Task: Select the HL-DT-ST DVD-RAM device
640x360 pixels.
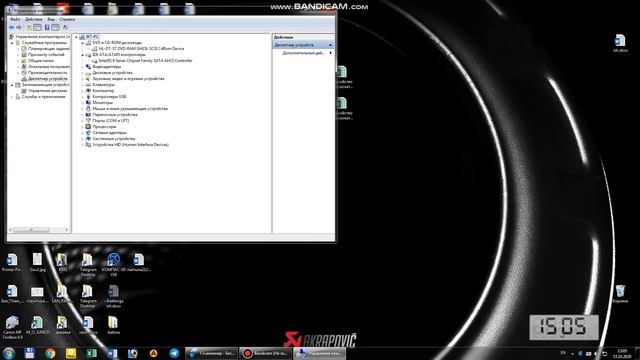Action: (x=141, y=49)
